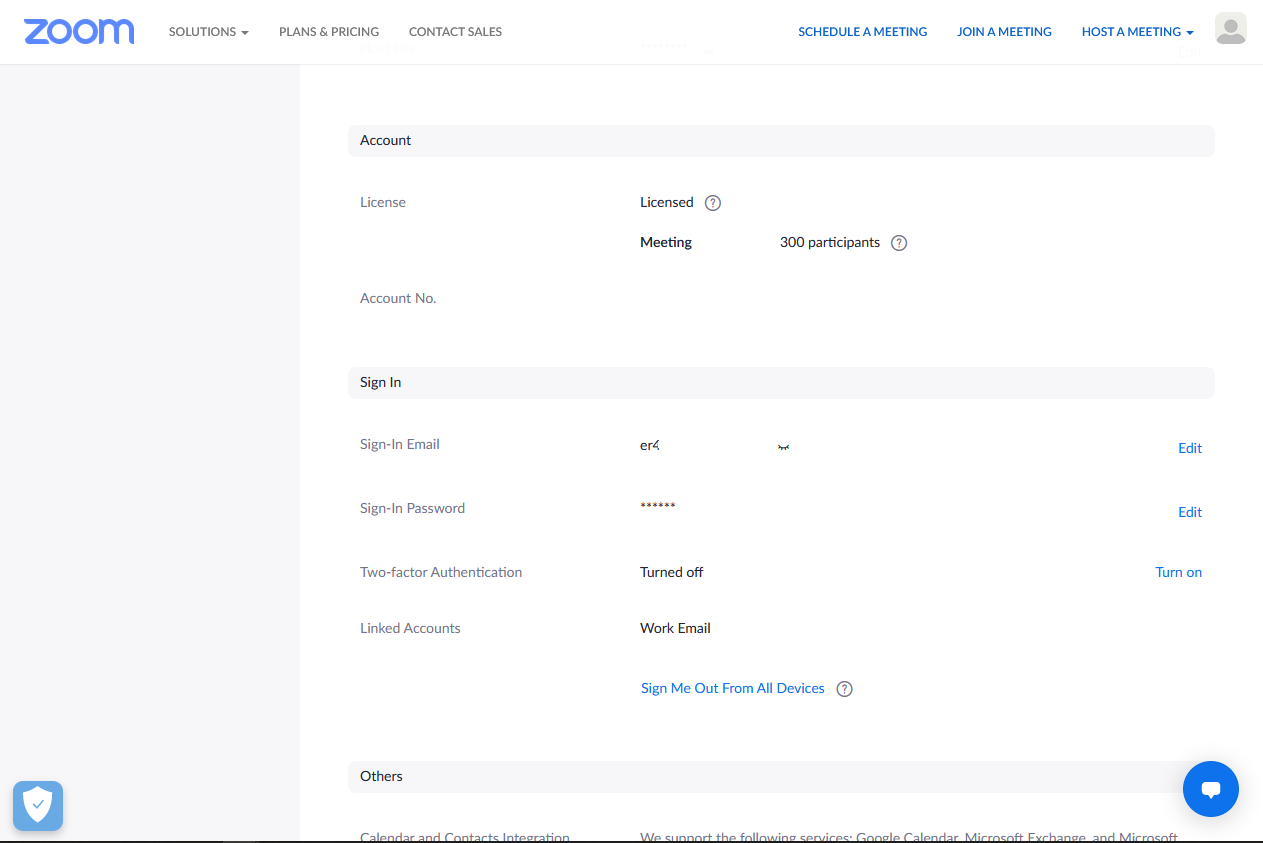Click the Account No. label

[x=398, y=298]
